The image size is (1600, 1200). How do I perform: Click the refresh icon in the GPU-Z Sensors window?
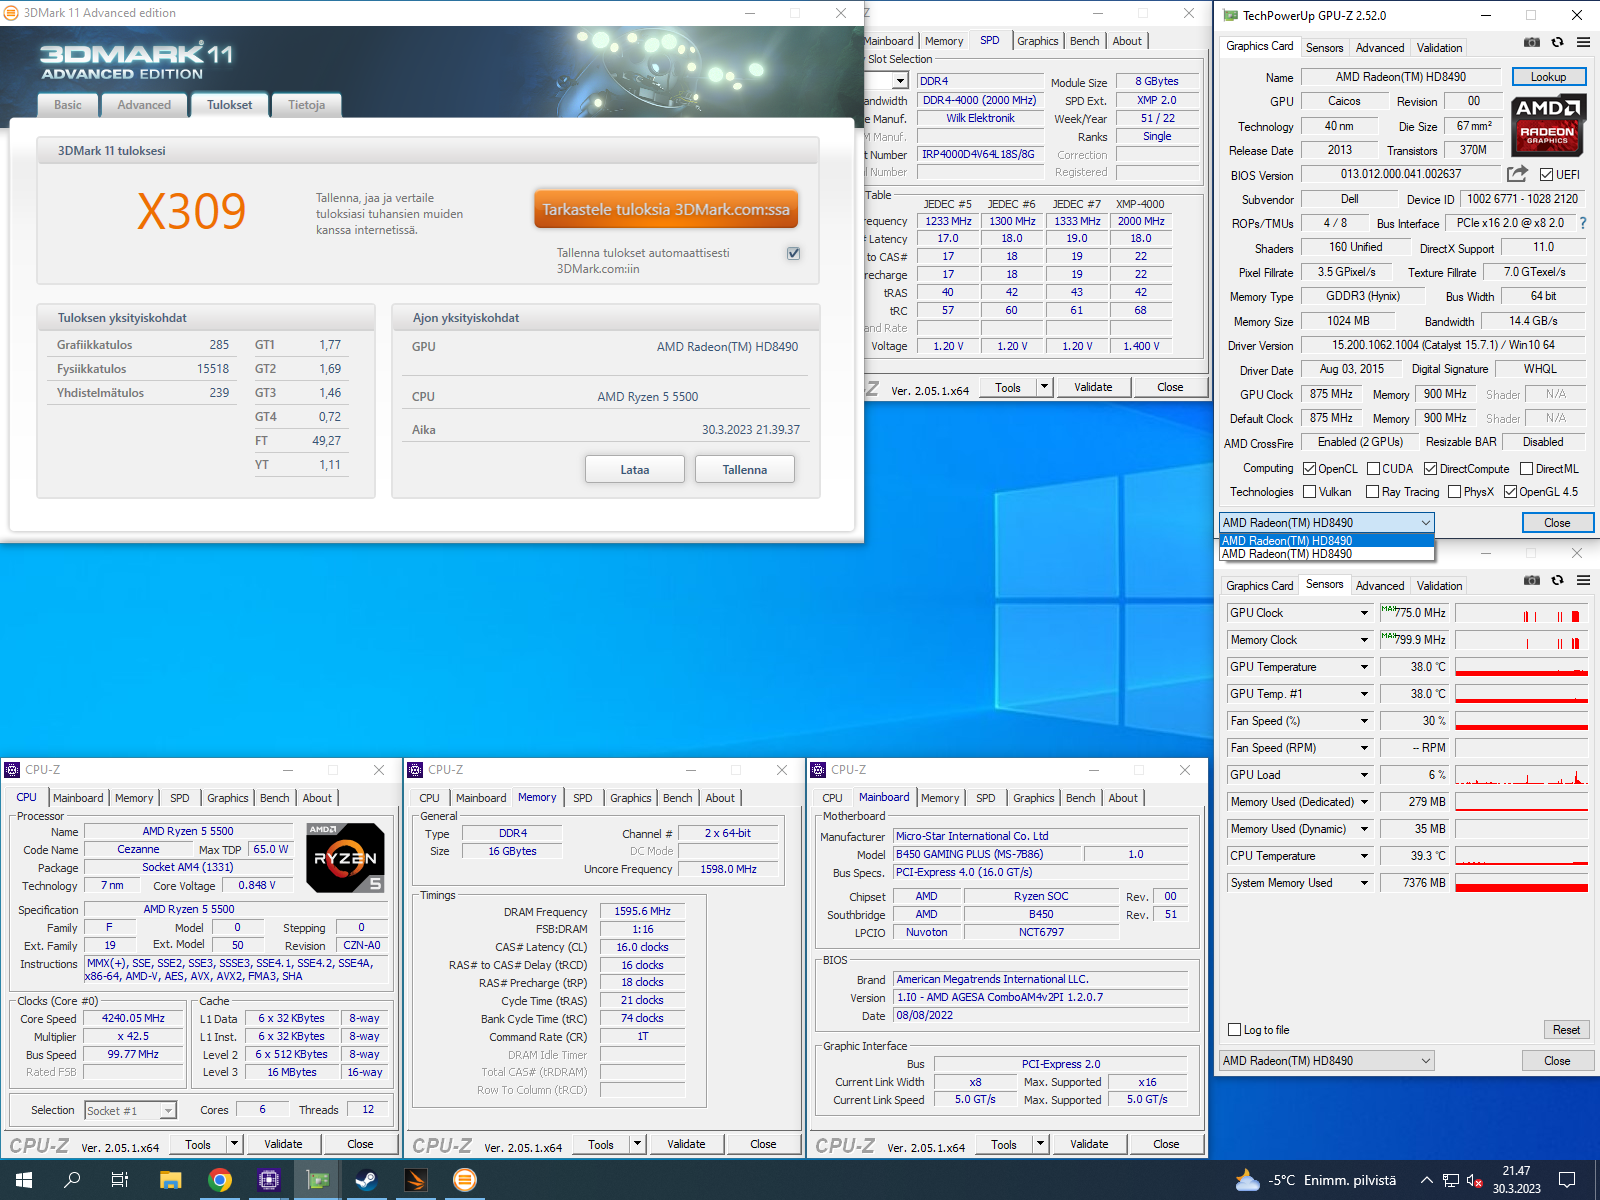pyautogui.click(x=1557, y=580)
